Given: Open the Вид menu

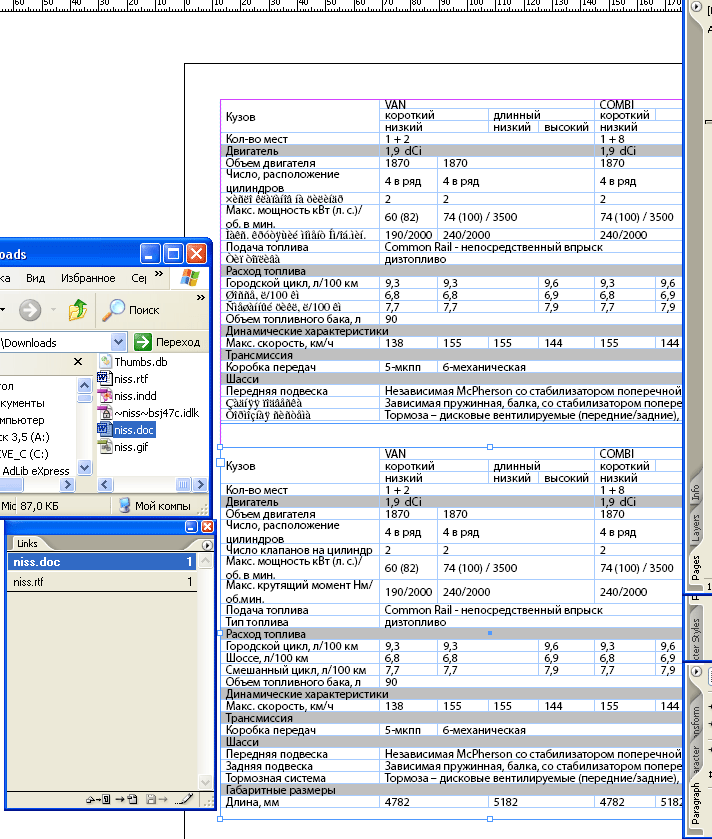Looking at the screenshot, I should pos(35,278).
